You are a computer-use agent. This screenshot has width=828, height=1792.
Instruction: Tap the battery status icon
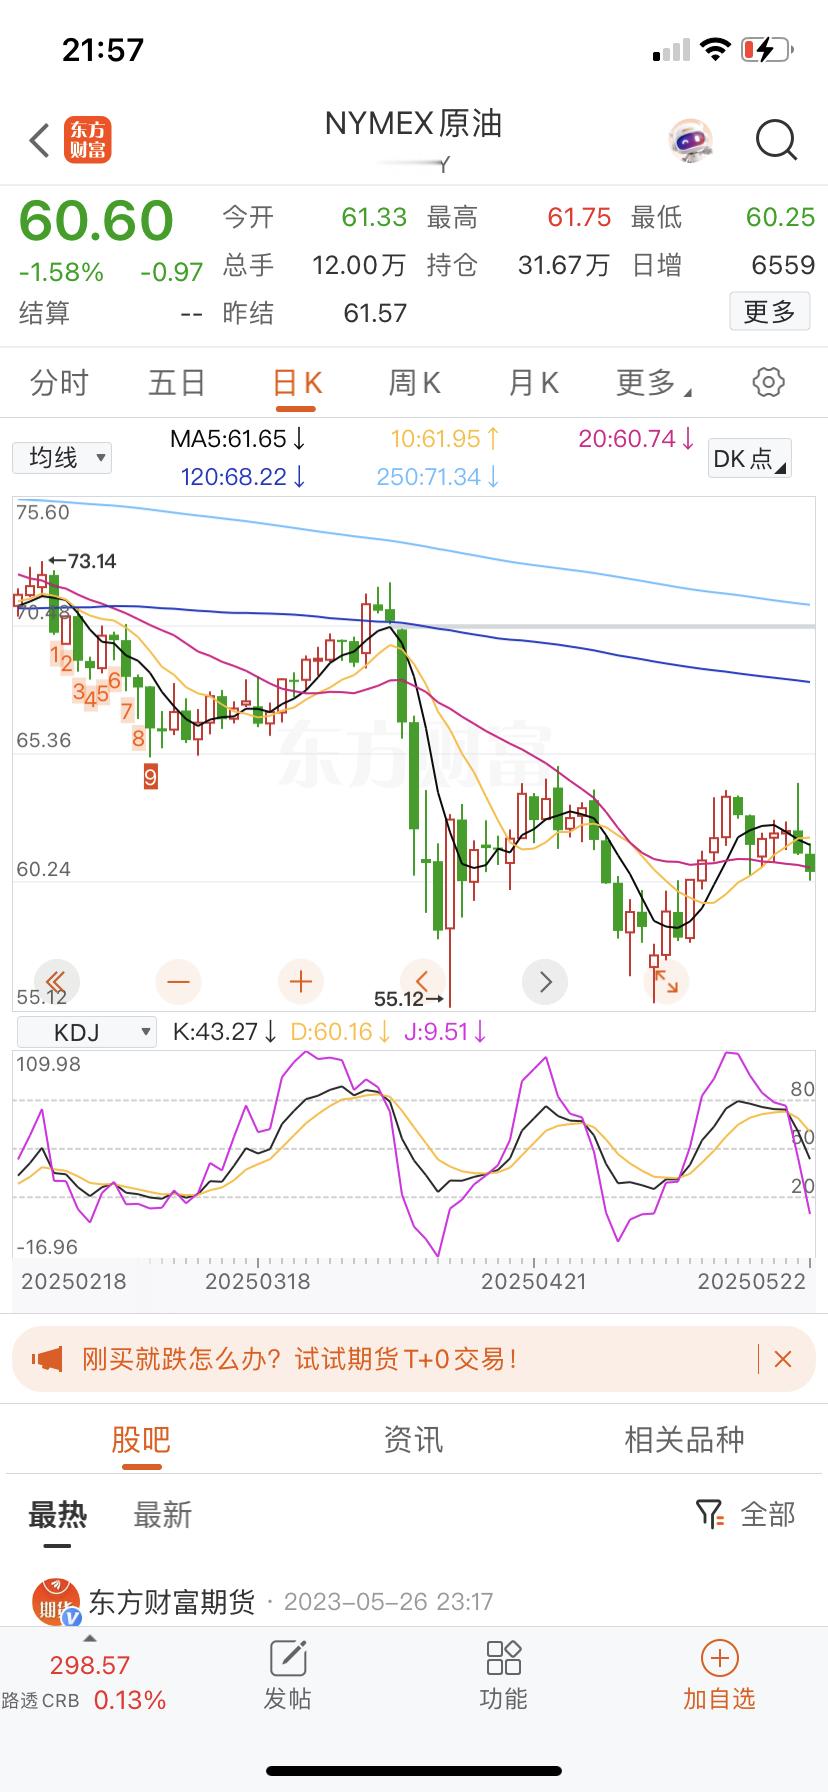(x=767, y=49)
